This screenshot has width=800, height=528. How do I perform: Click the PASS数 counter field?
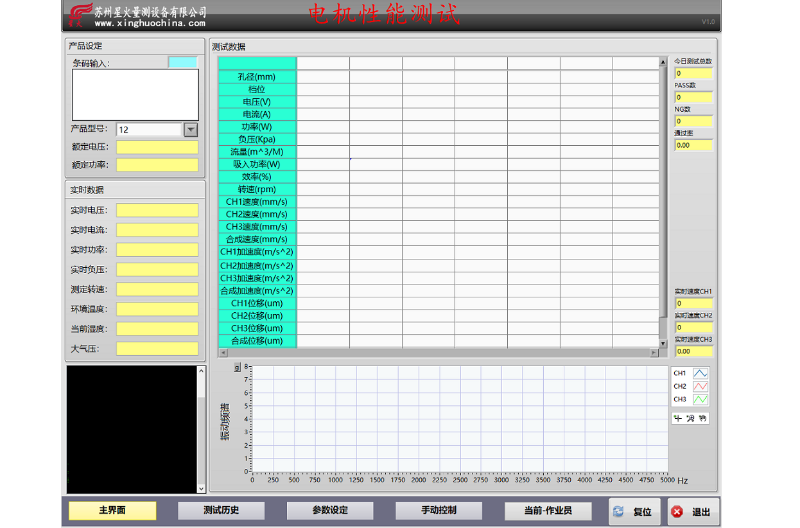[x=693, y=97]
